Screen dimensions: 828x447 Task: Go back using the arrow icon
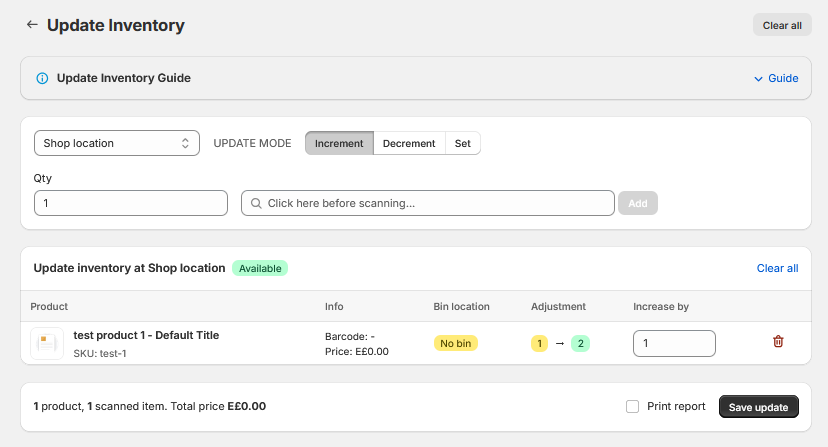[x=32, y=24]
